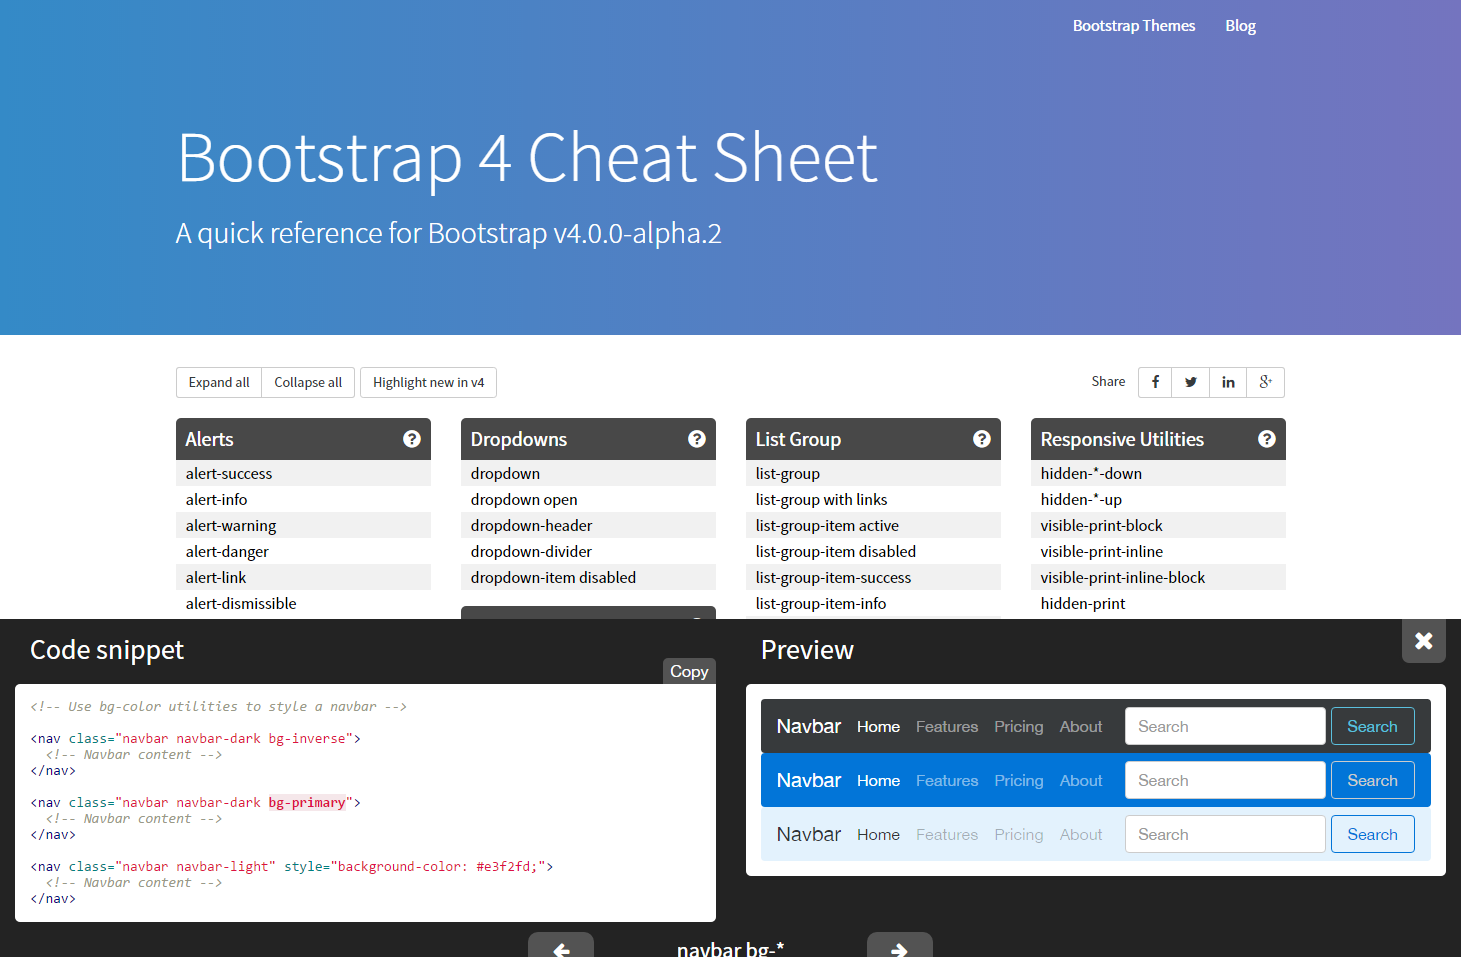This screenshot has width=1461, height=957.
Task: Select dropdown-divider item
Action: point(588,551)
